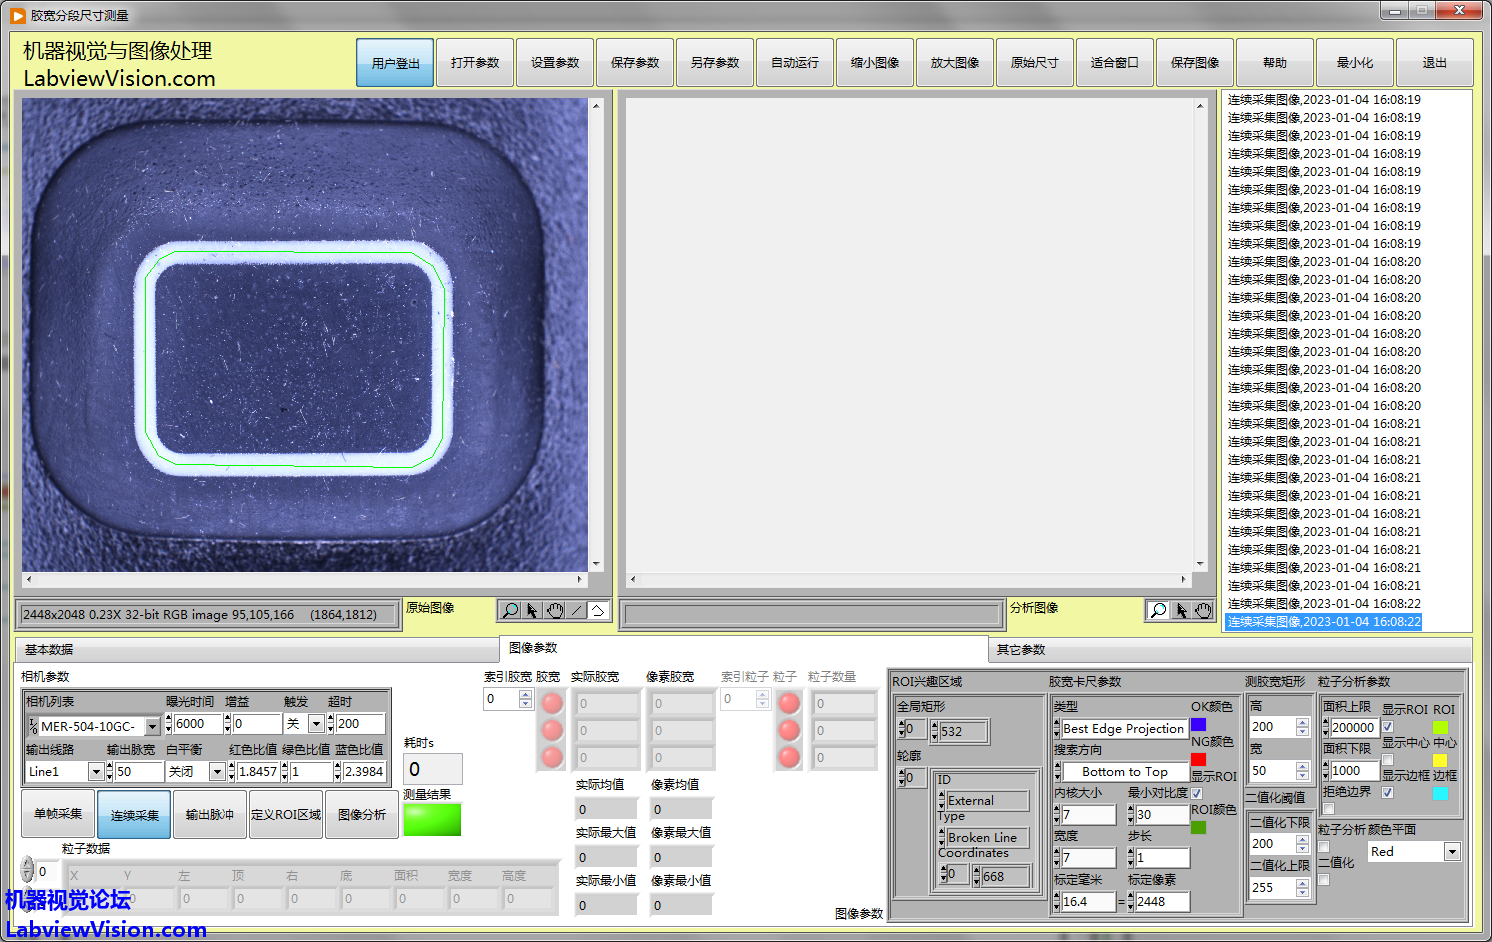Click the 图像分析 button
Screen dimensions: 1492x942
(362, 815)
